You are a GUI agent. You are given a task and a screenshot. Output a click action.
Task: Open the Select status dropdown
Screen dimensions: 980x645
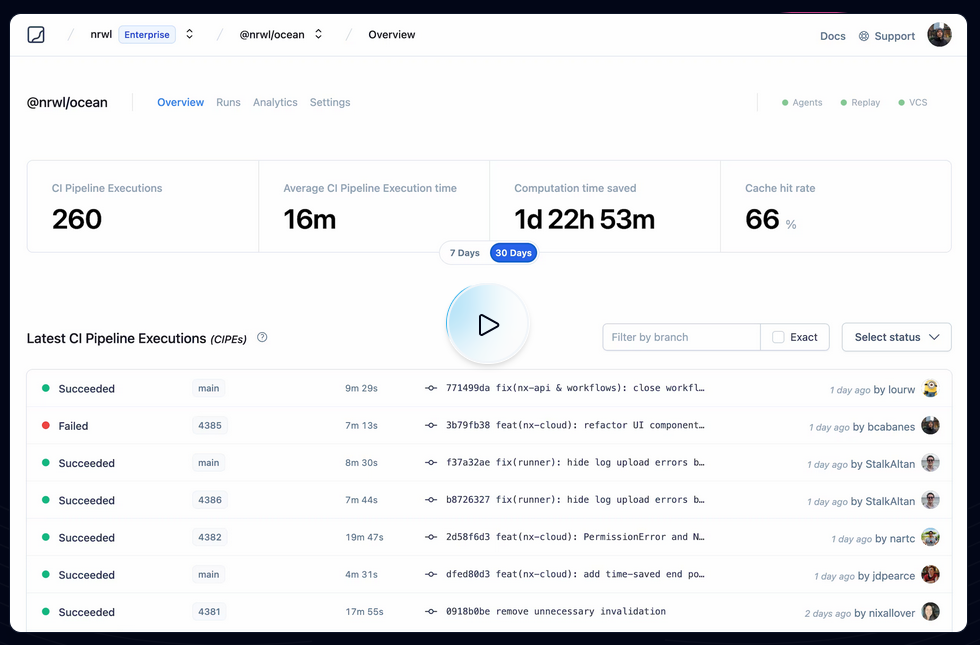pos(896,338)
